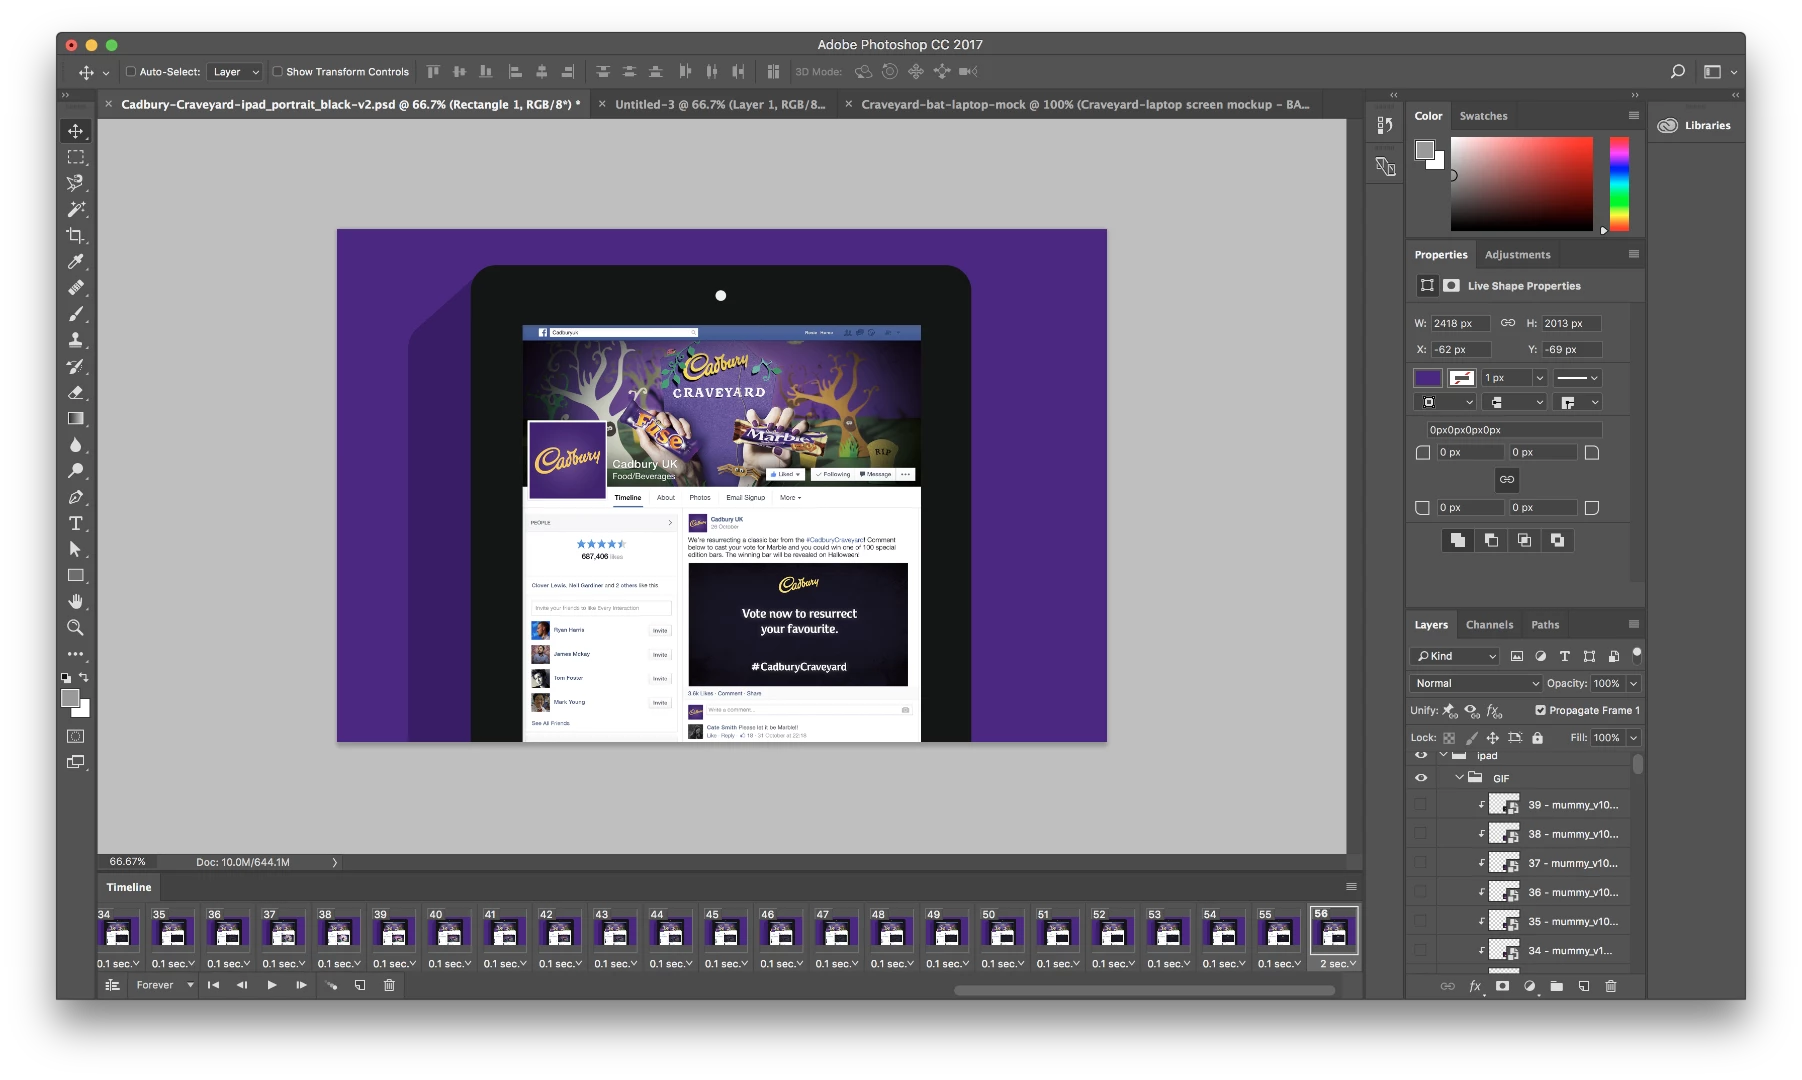Open Normal blend mode dropdown

(1475, 683)
